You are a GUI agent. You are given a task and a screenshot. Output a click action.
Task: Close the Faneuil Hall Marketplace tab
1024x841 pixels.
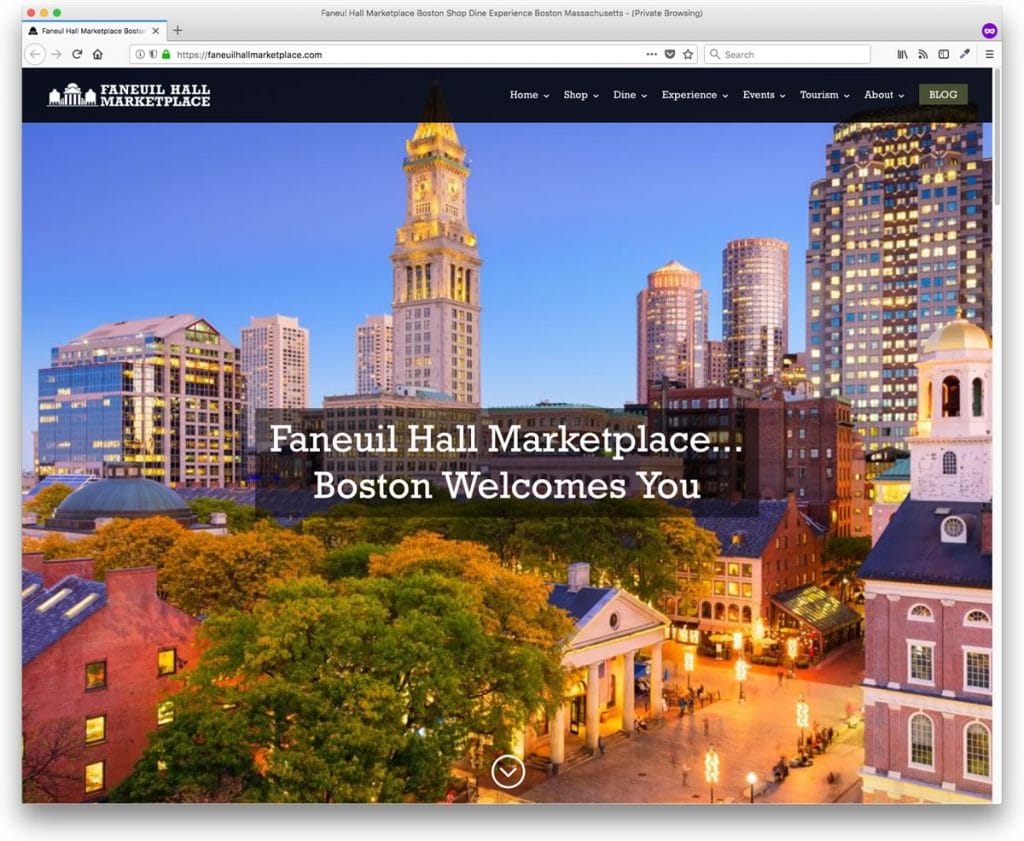[155, 31]
